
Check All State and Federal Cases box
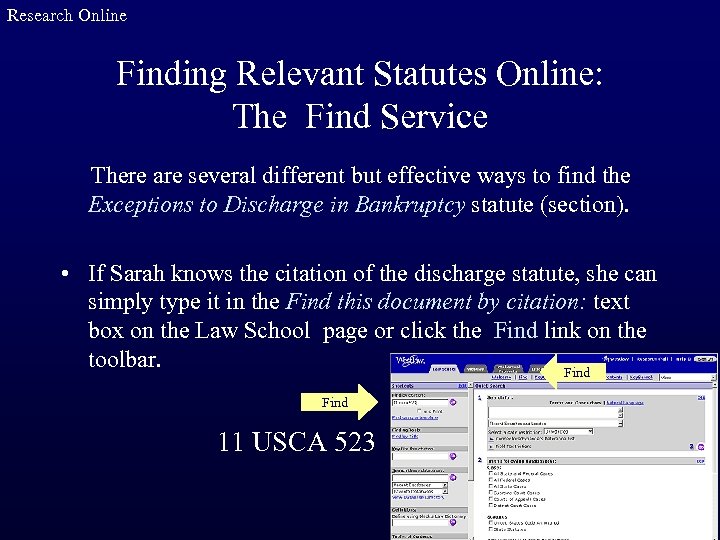(x=491, y=473)
